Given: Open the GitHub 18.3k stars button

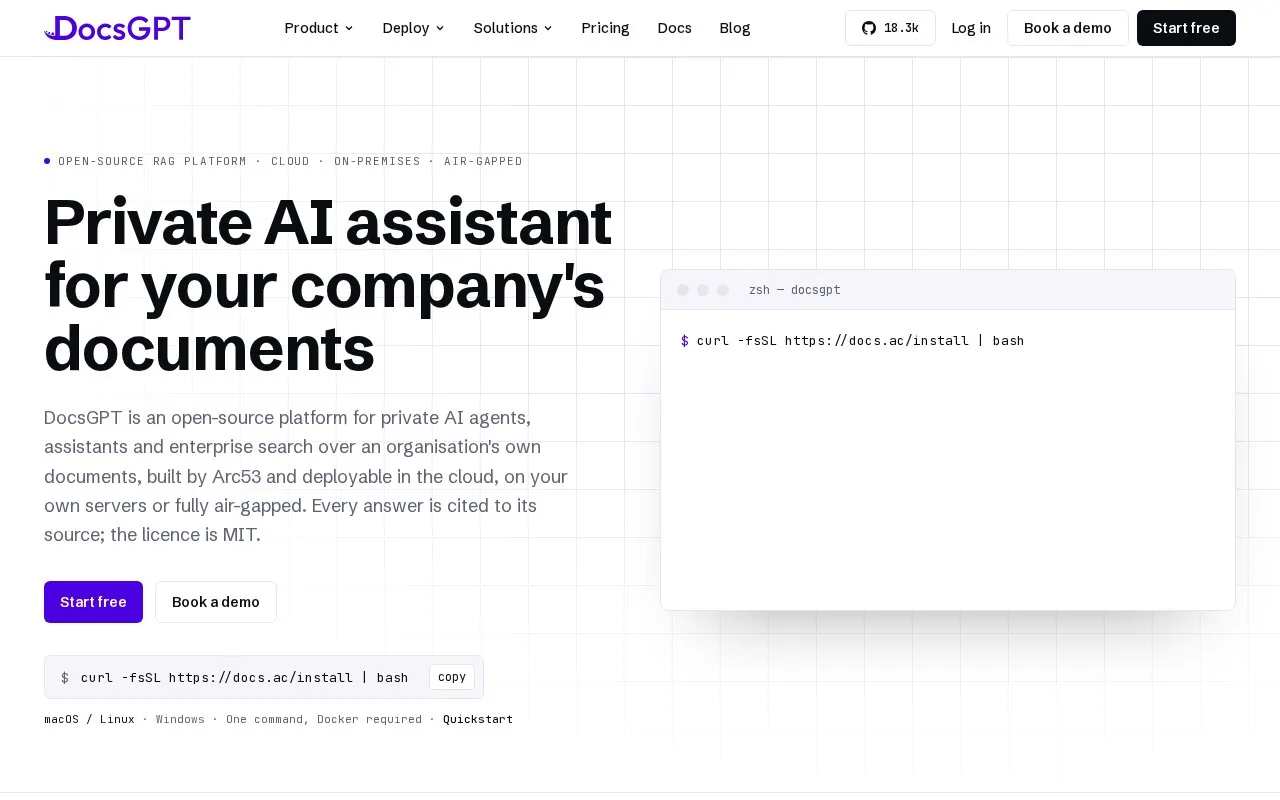Looking at the screenshot, I should [x=890, y=28].
